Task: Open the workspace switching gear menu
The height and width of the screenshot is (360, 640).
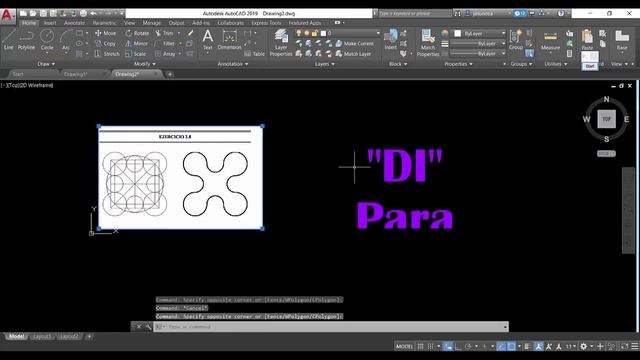Action: 584,347
